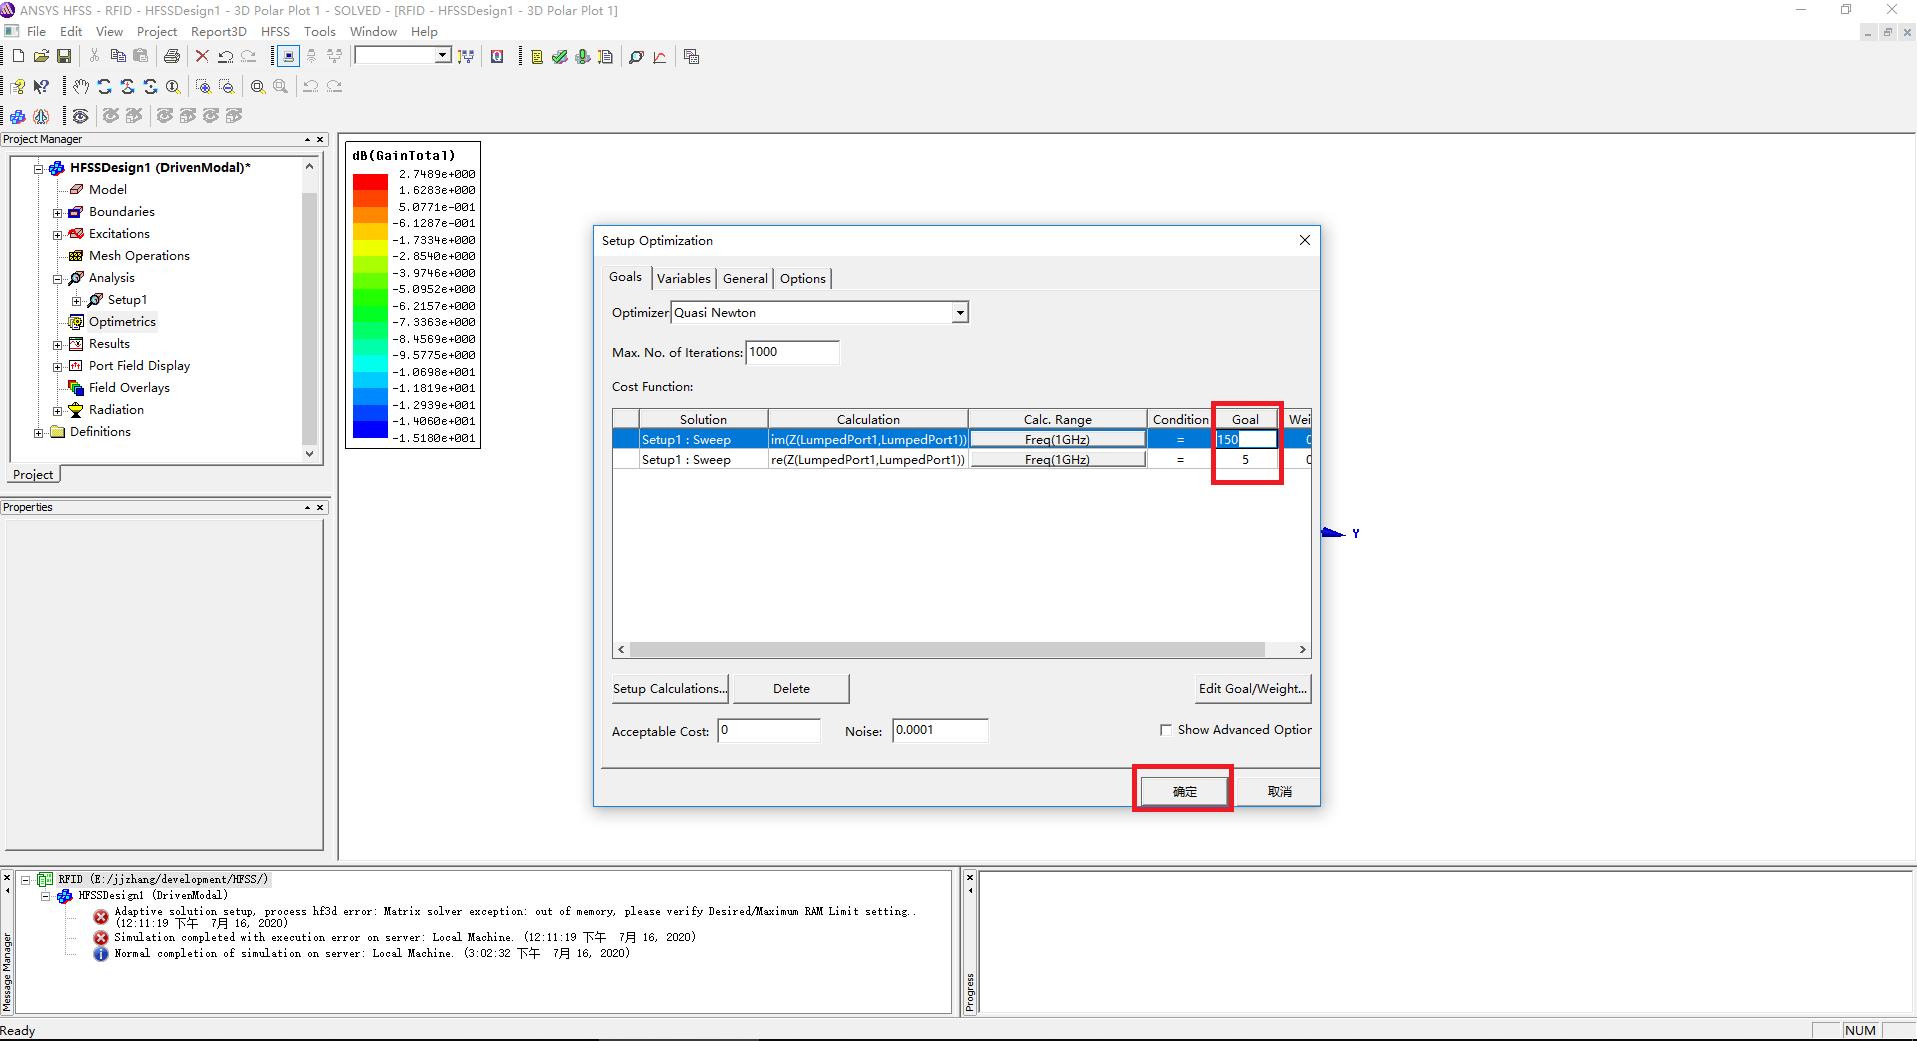Select the Field Overlays tree item
Image resolution: width=1917 pixels, height=1041 pixels.
[x=129, y=388]
